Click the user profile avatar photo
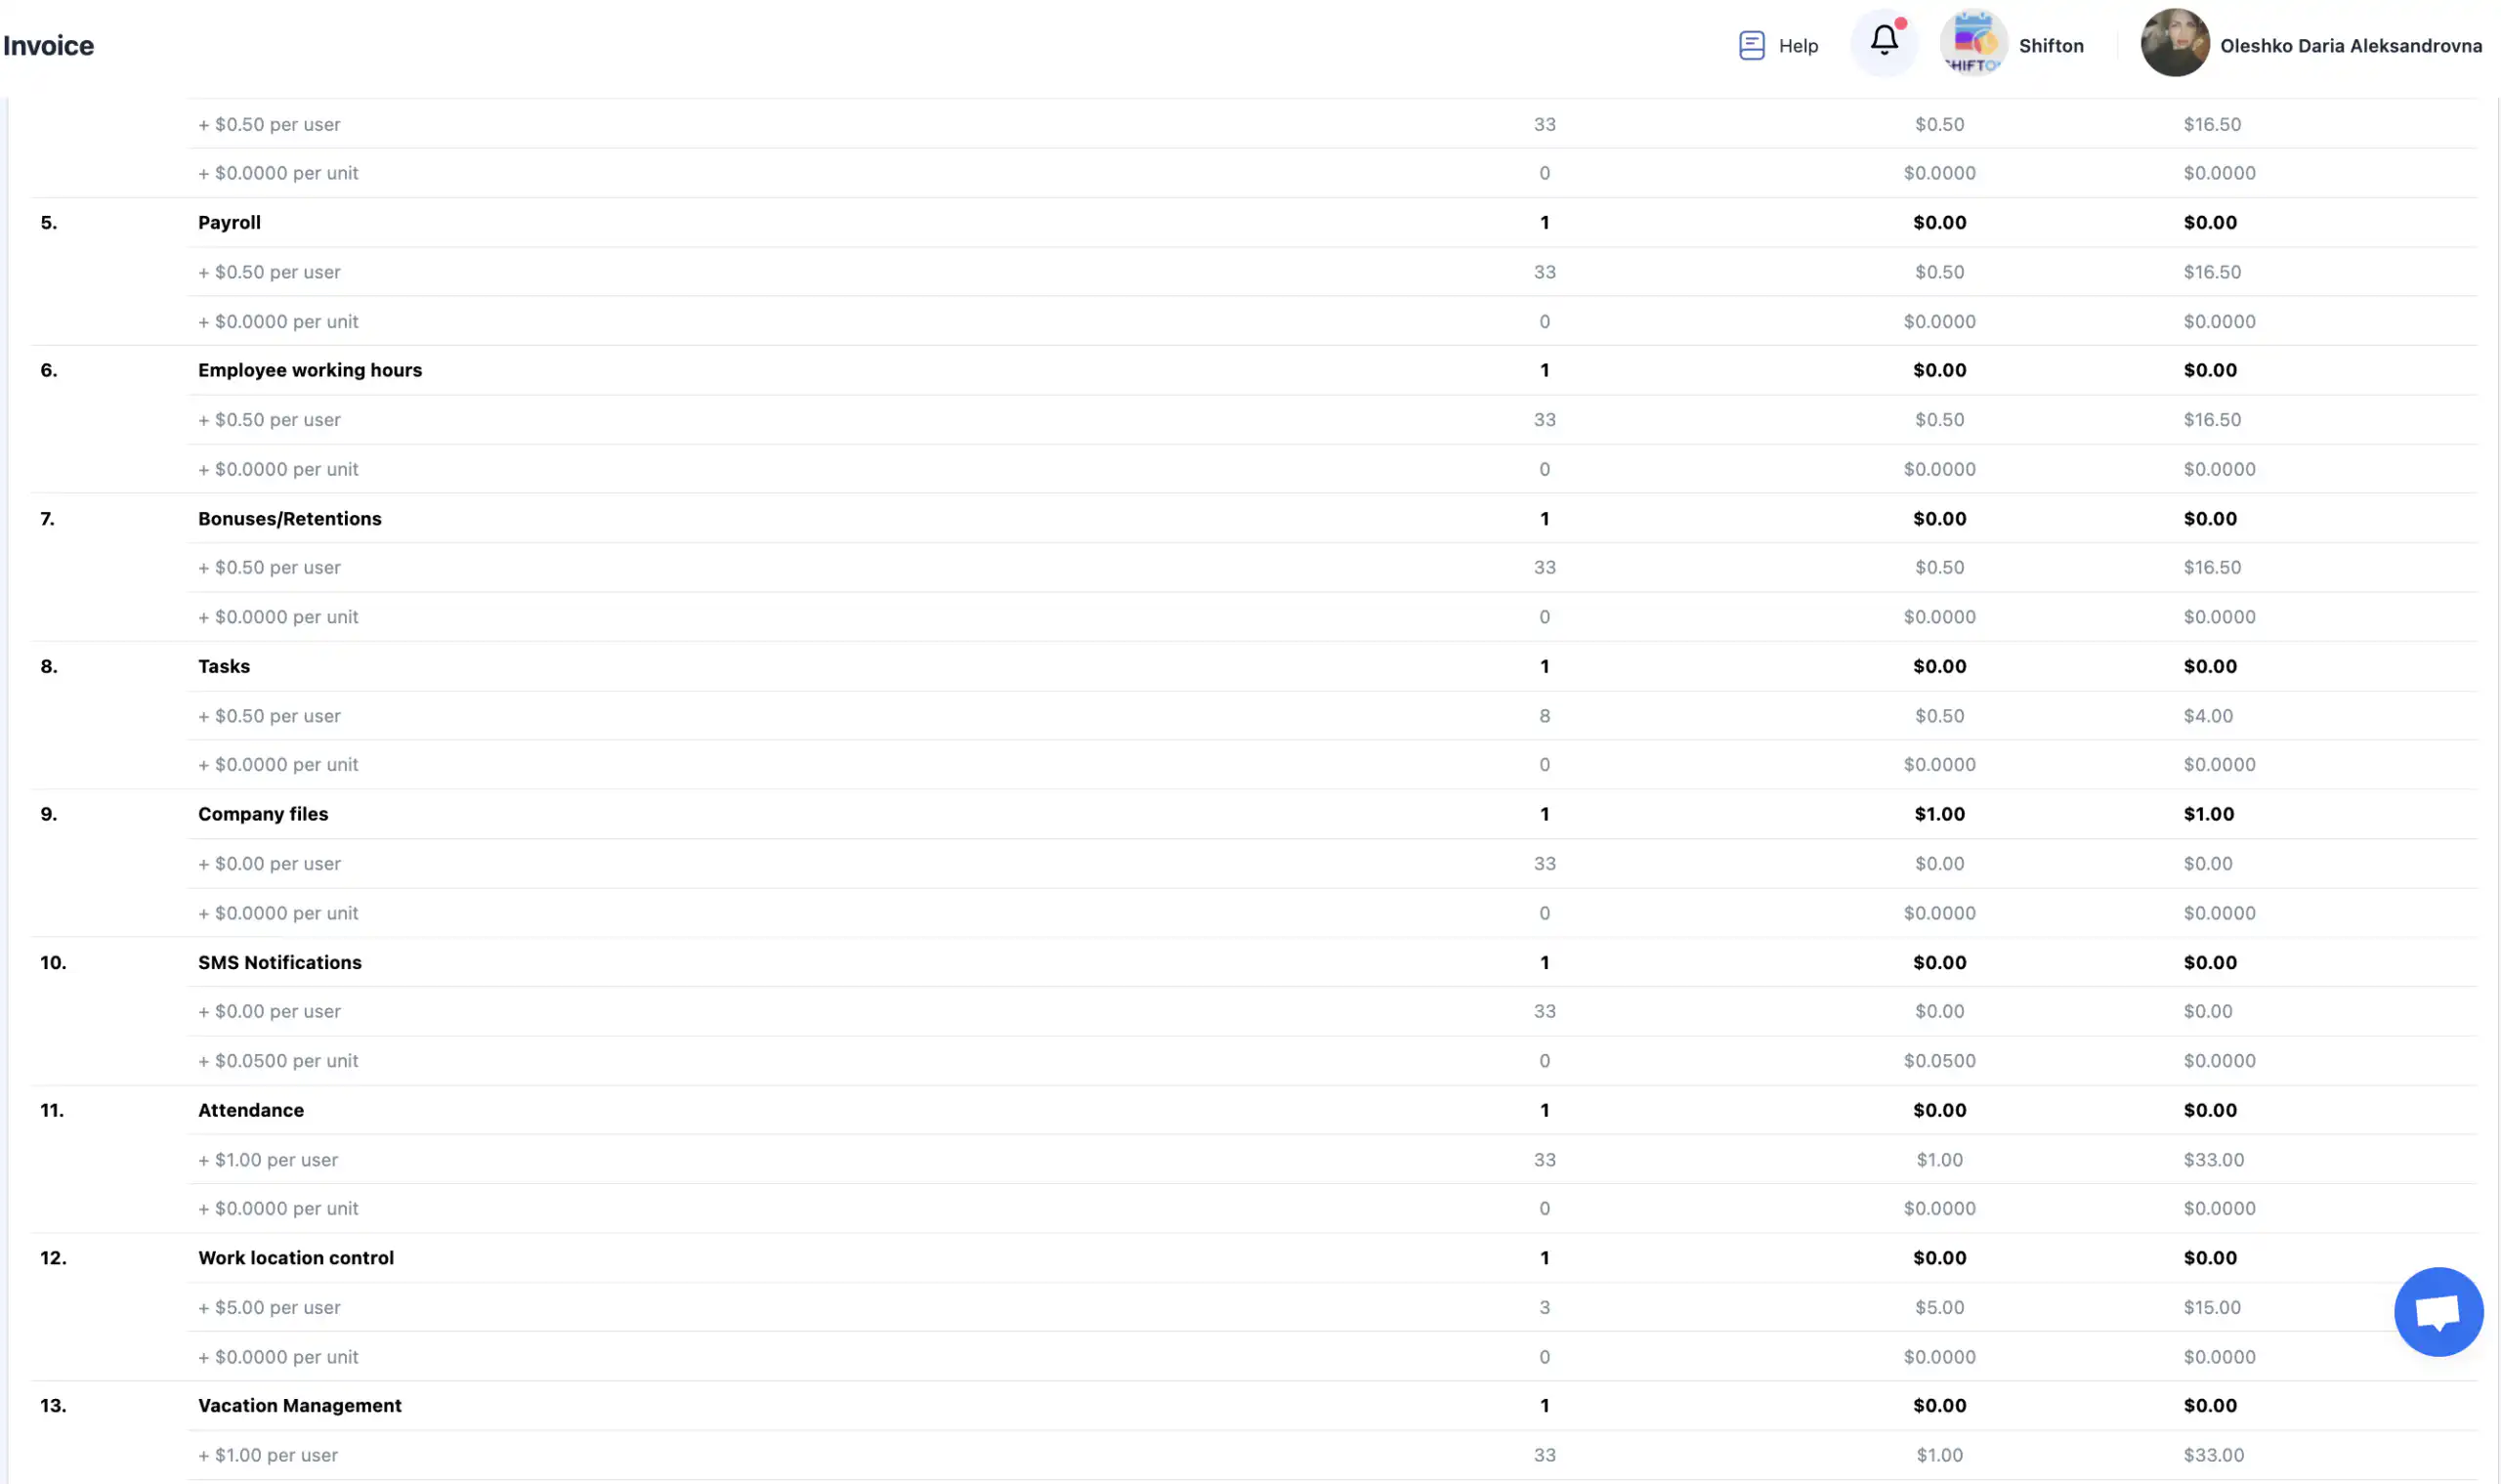Screen dimensions: 2501x1484 [2174, 43]
